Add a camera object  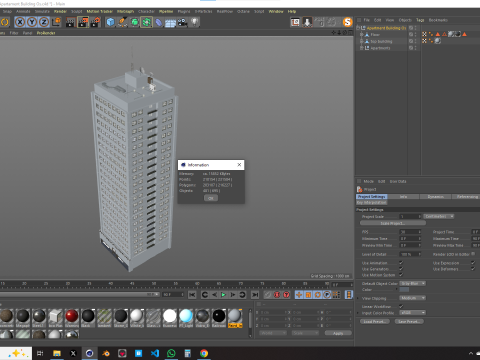point(182,22)
